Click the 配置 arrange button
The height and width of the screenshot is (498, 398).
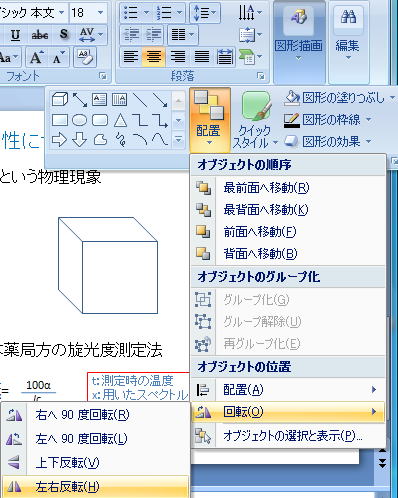coord(209,120)
